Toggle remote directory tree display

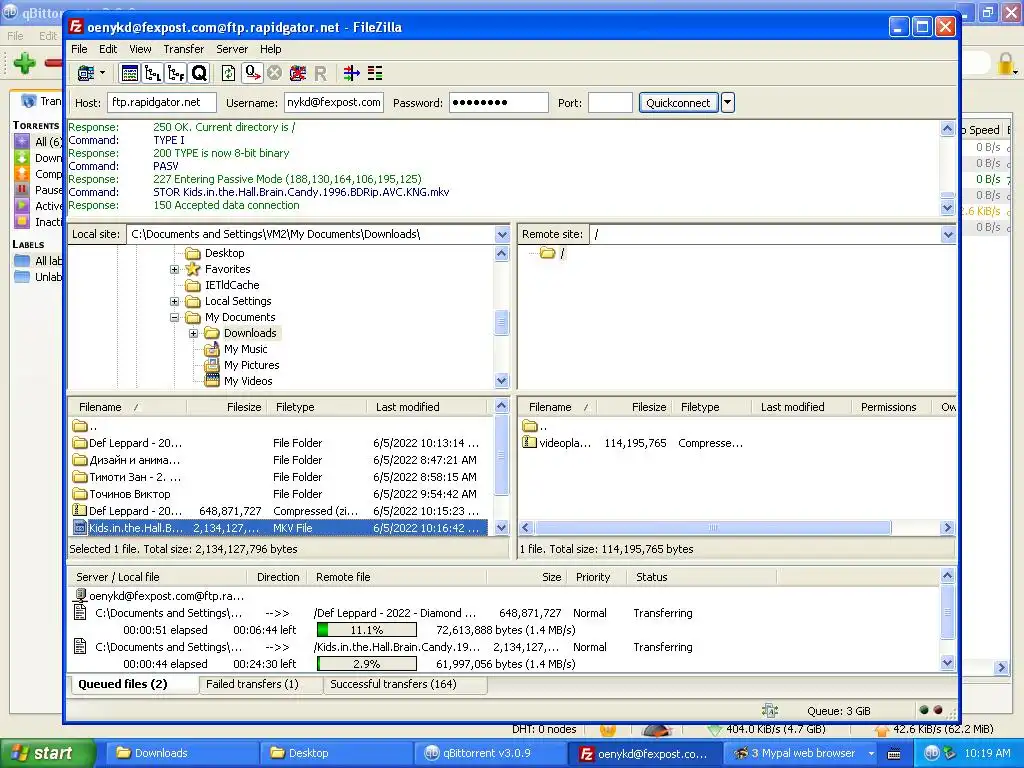coord(176,73)
